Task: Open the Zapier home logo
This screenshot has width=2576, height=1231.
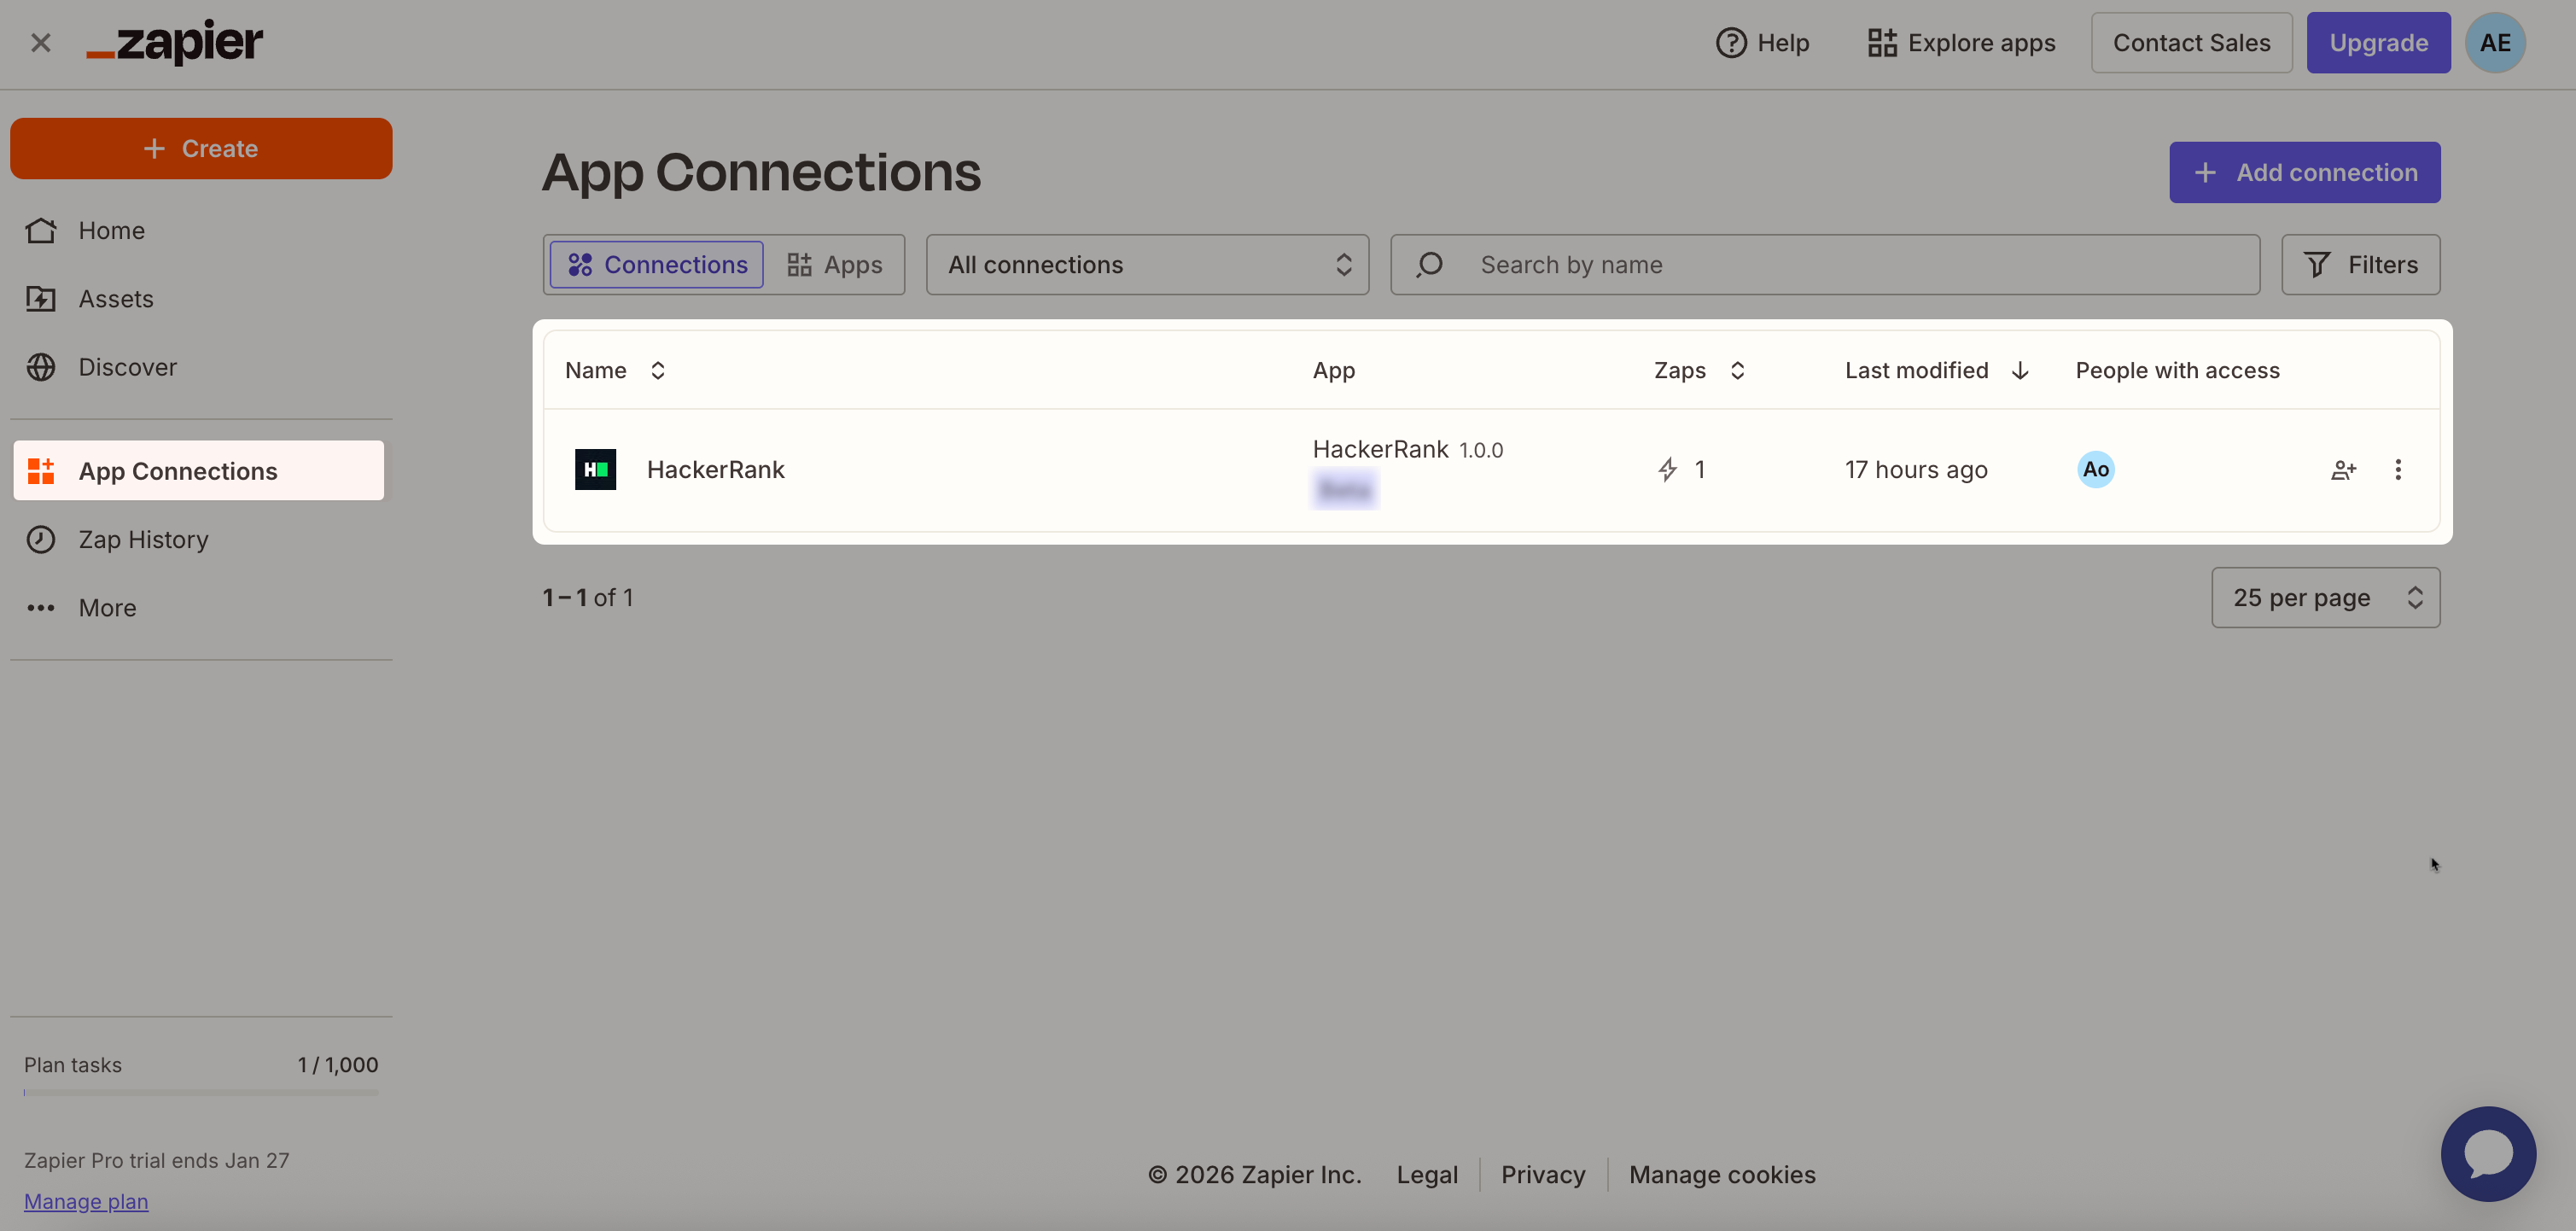Action: [175, 42]
